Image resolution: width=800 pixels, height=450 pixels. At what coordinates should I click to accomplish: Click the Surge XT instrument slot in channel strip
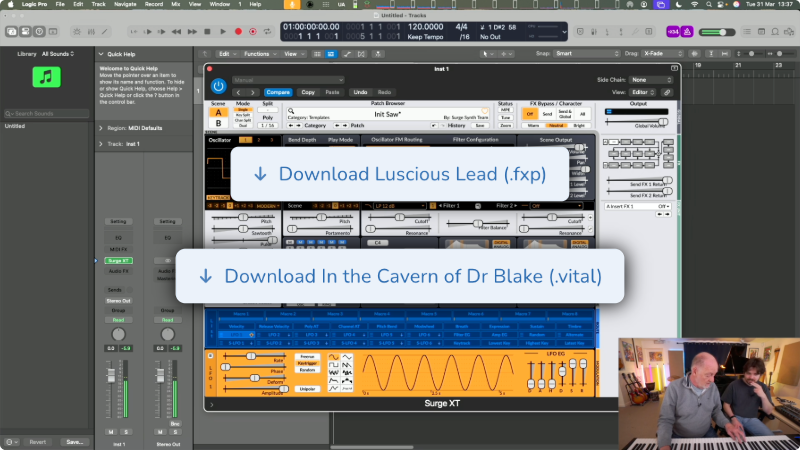click(x=118, y=261)
